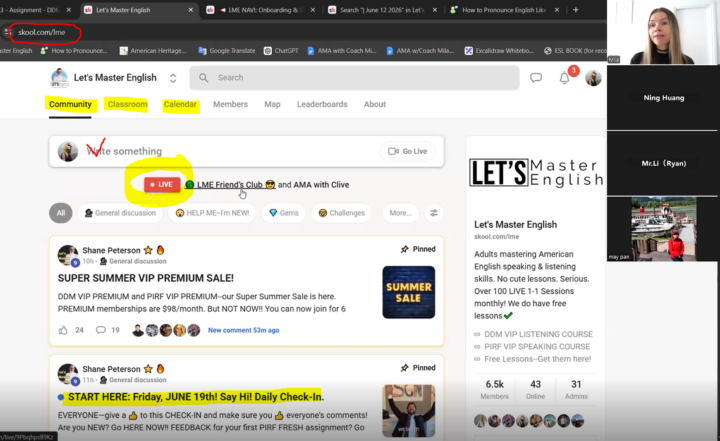This screenshot has width=720, height=441.
Task: Open comments on the Summer Sale post
Action: (x=101, y=330)
